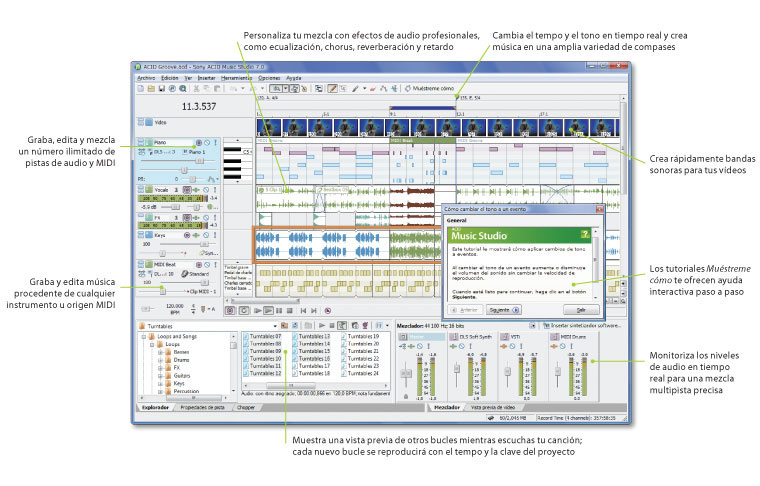Click the metronome icon beside the project key

click(x=204, y=309)
